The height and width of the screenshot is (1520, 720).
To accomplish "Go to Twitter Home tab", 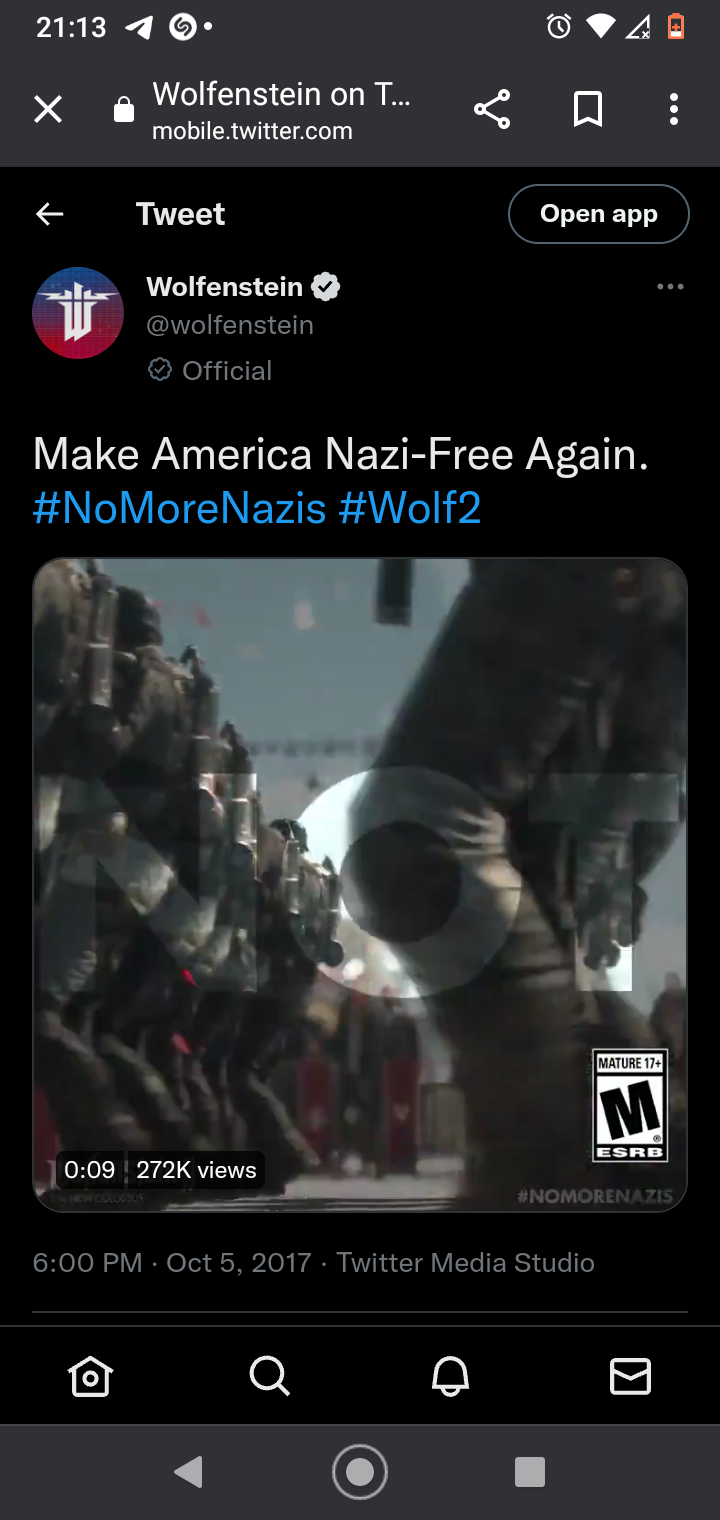I will pyautogui.click(x=90, y=1377).
